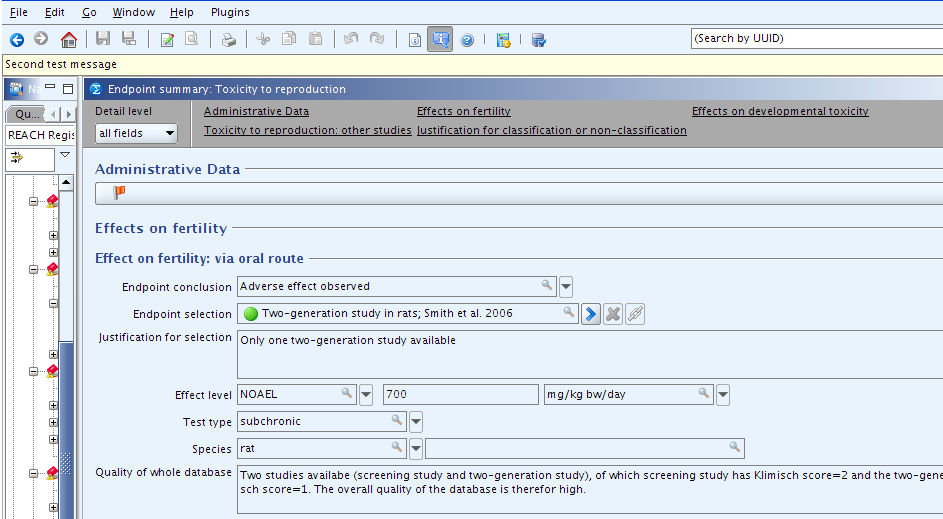The image size is (943, 519).
Task: Click the green circle in Endpoint selection
Action: (x=251, y=314)
